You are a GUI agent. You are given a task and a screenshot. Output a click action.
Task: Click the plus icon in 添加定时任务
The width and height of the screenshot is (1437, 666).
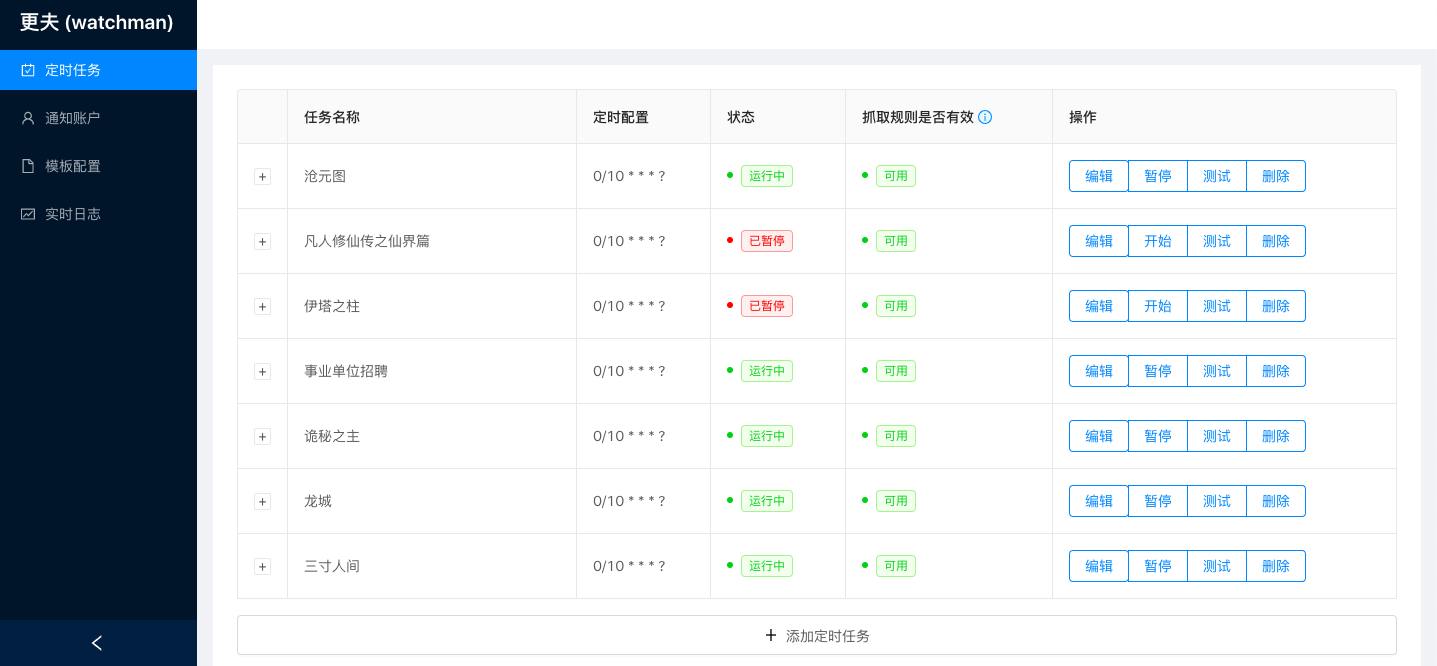(x=771, y=635)
